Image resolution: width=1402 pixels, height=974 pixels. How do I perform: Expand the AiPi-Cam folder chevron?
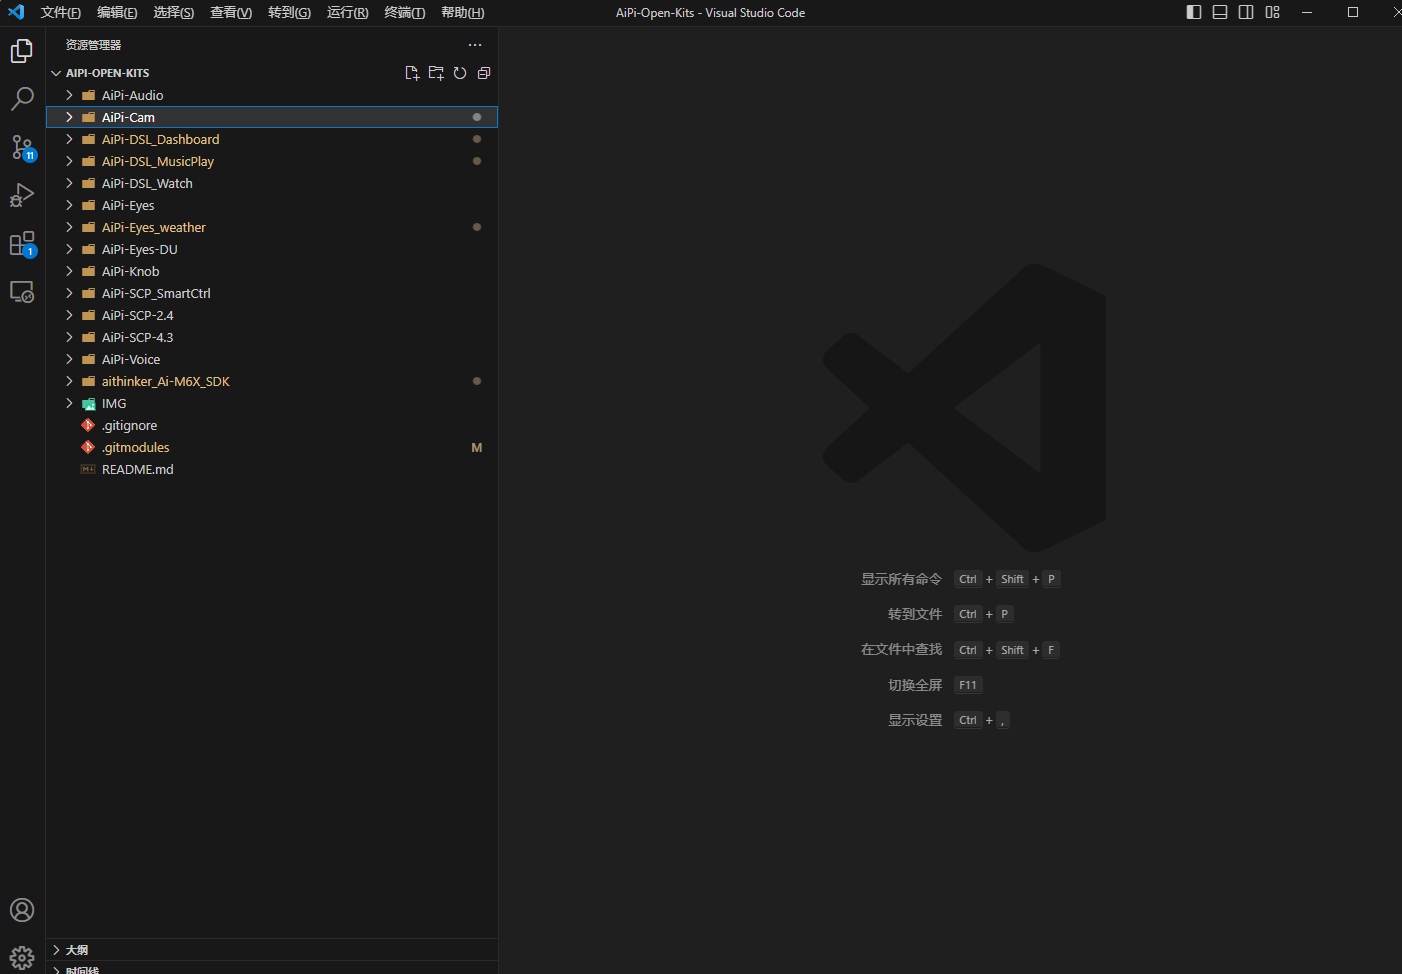pyautogui.click(x=69, y=117)
